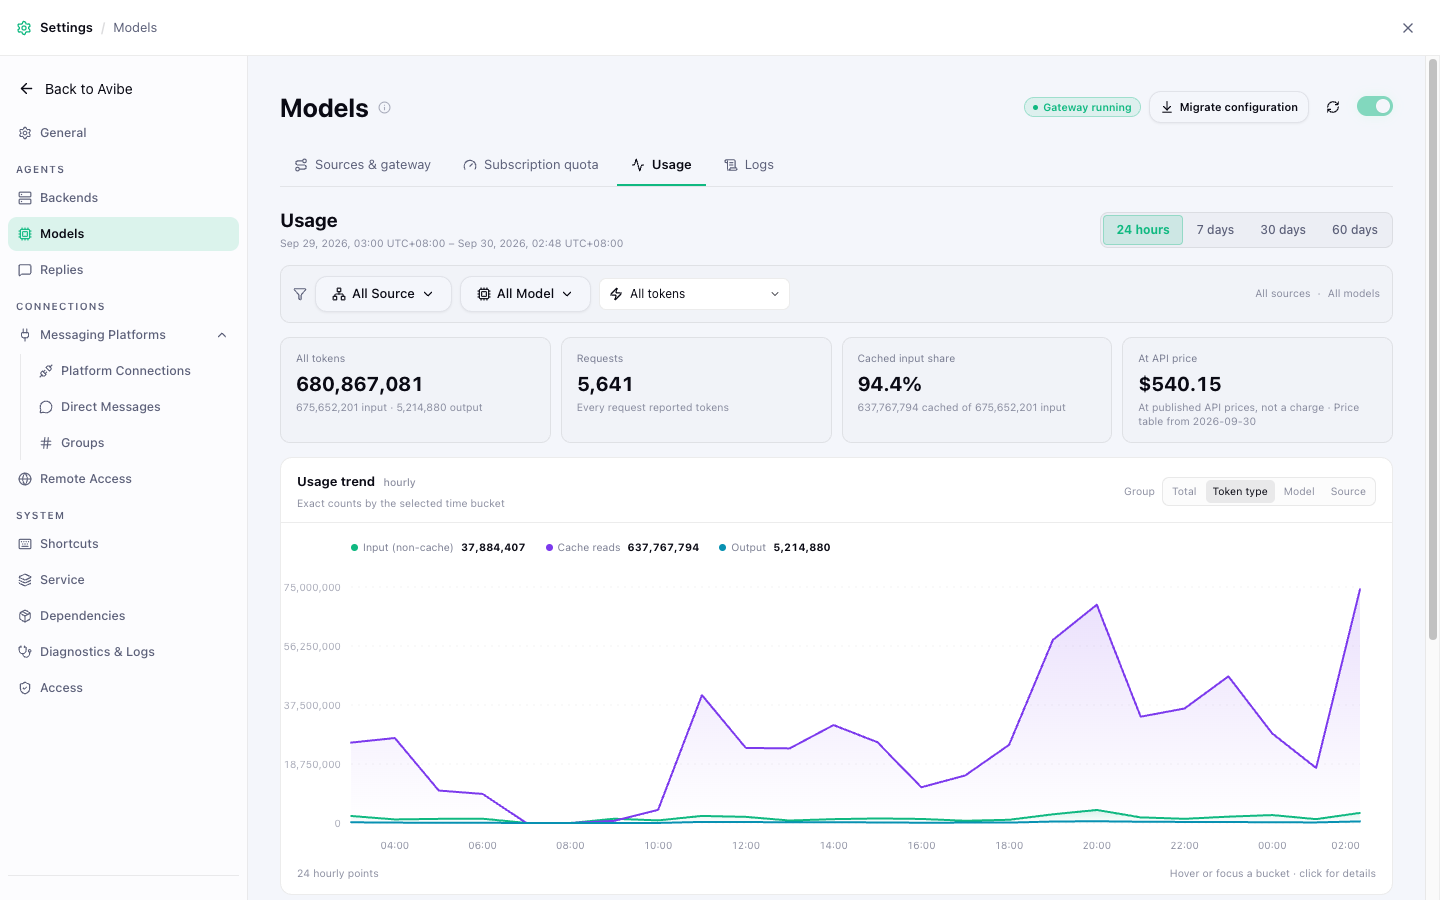Close the Settings window
1440x900 pixels.
pyautogui.click(x=1408, y=28)
